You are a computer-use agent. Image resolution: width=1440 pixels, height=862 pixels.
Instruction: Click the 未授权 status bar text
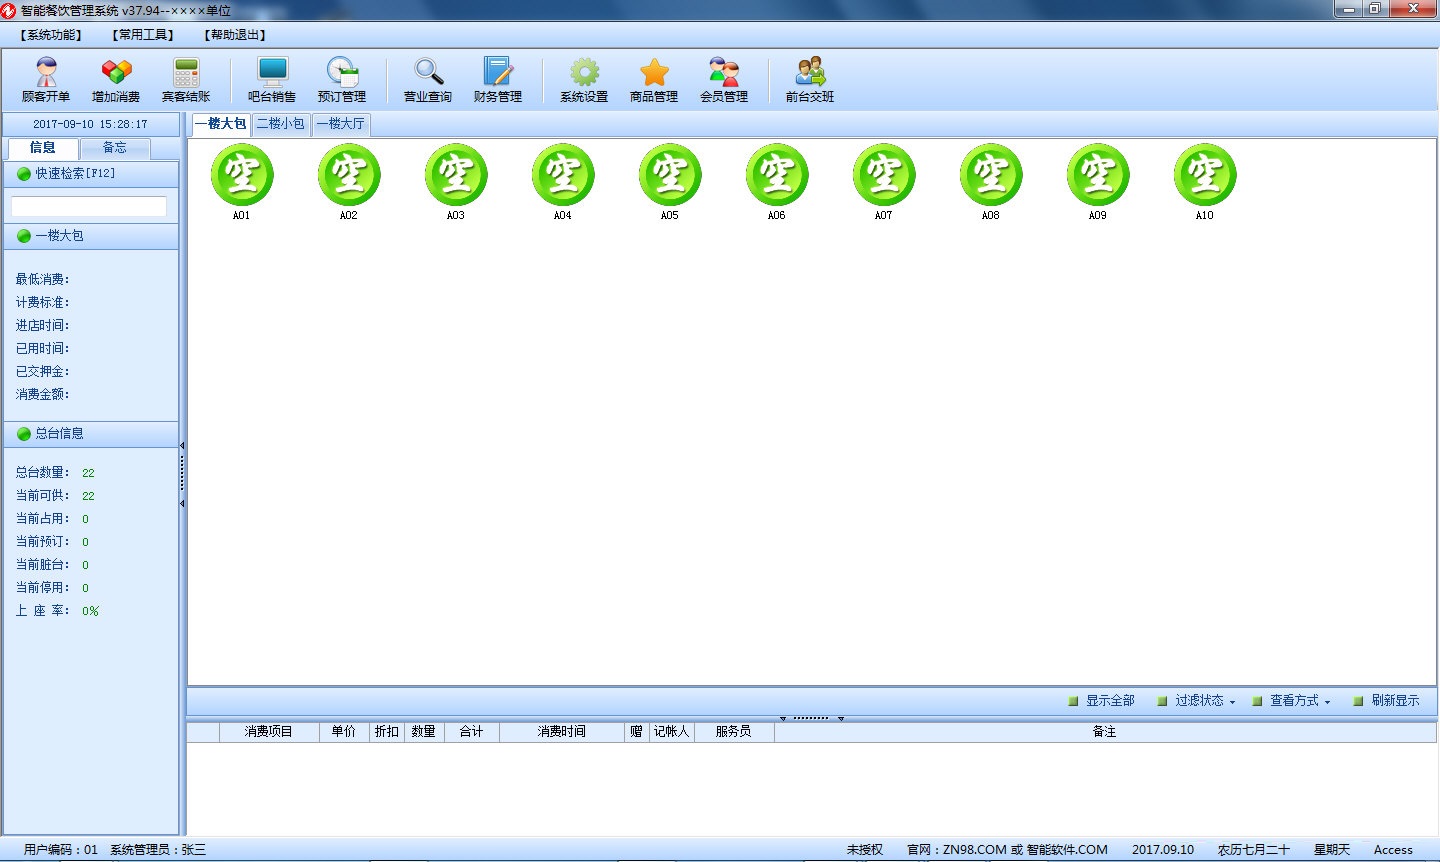[865, 850]
